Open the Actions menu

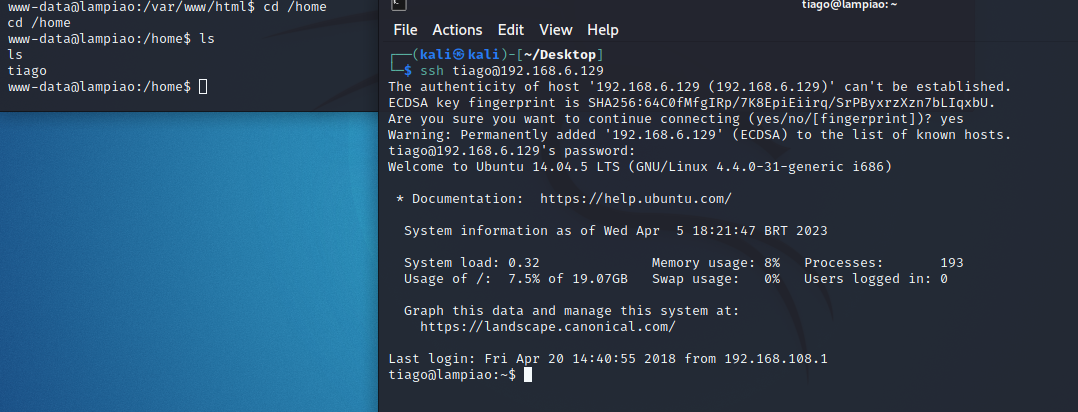457,30
